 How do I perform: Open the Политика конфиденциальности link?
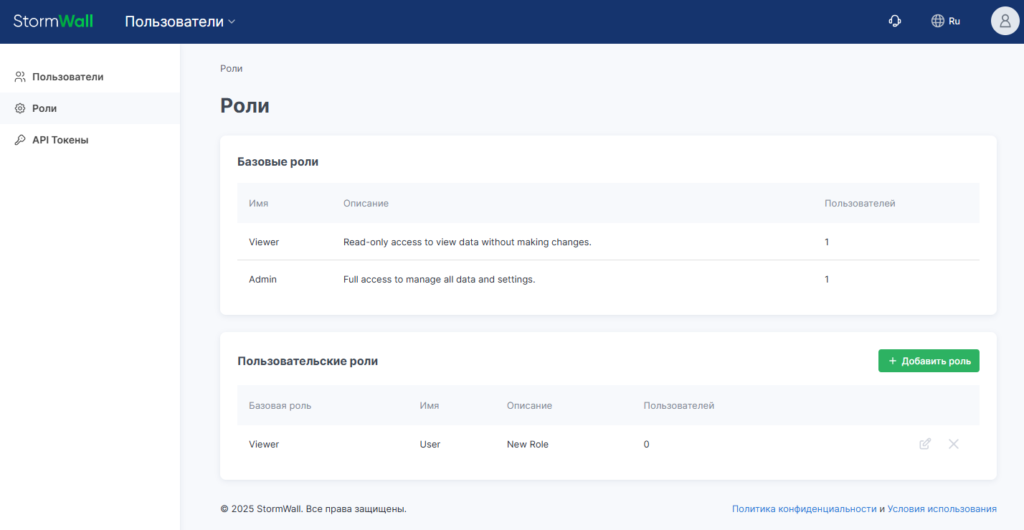coord(804,508)
